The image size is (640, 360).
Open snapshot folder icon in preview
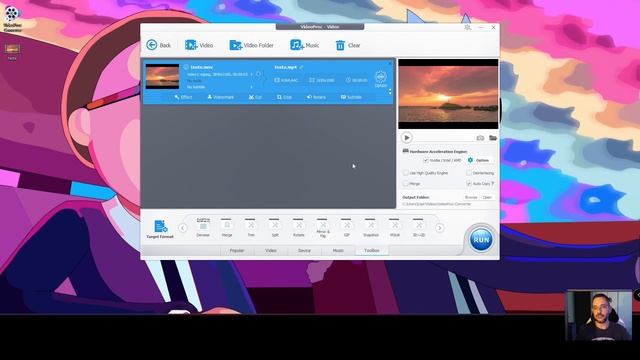(x=493, y=138)
